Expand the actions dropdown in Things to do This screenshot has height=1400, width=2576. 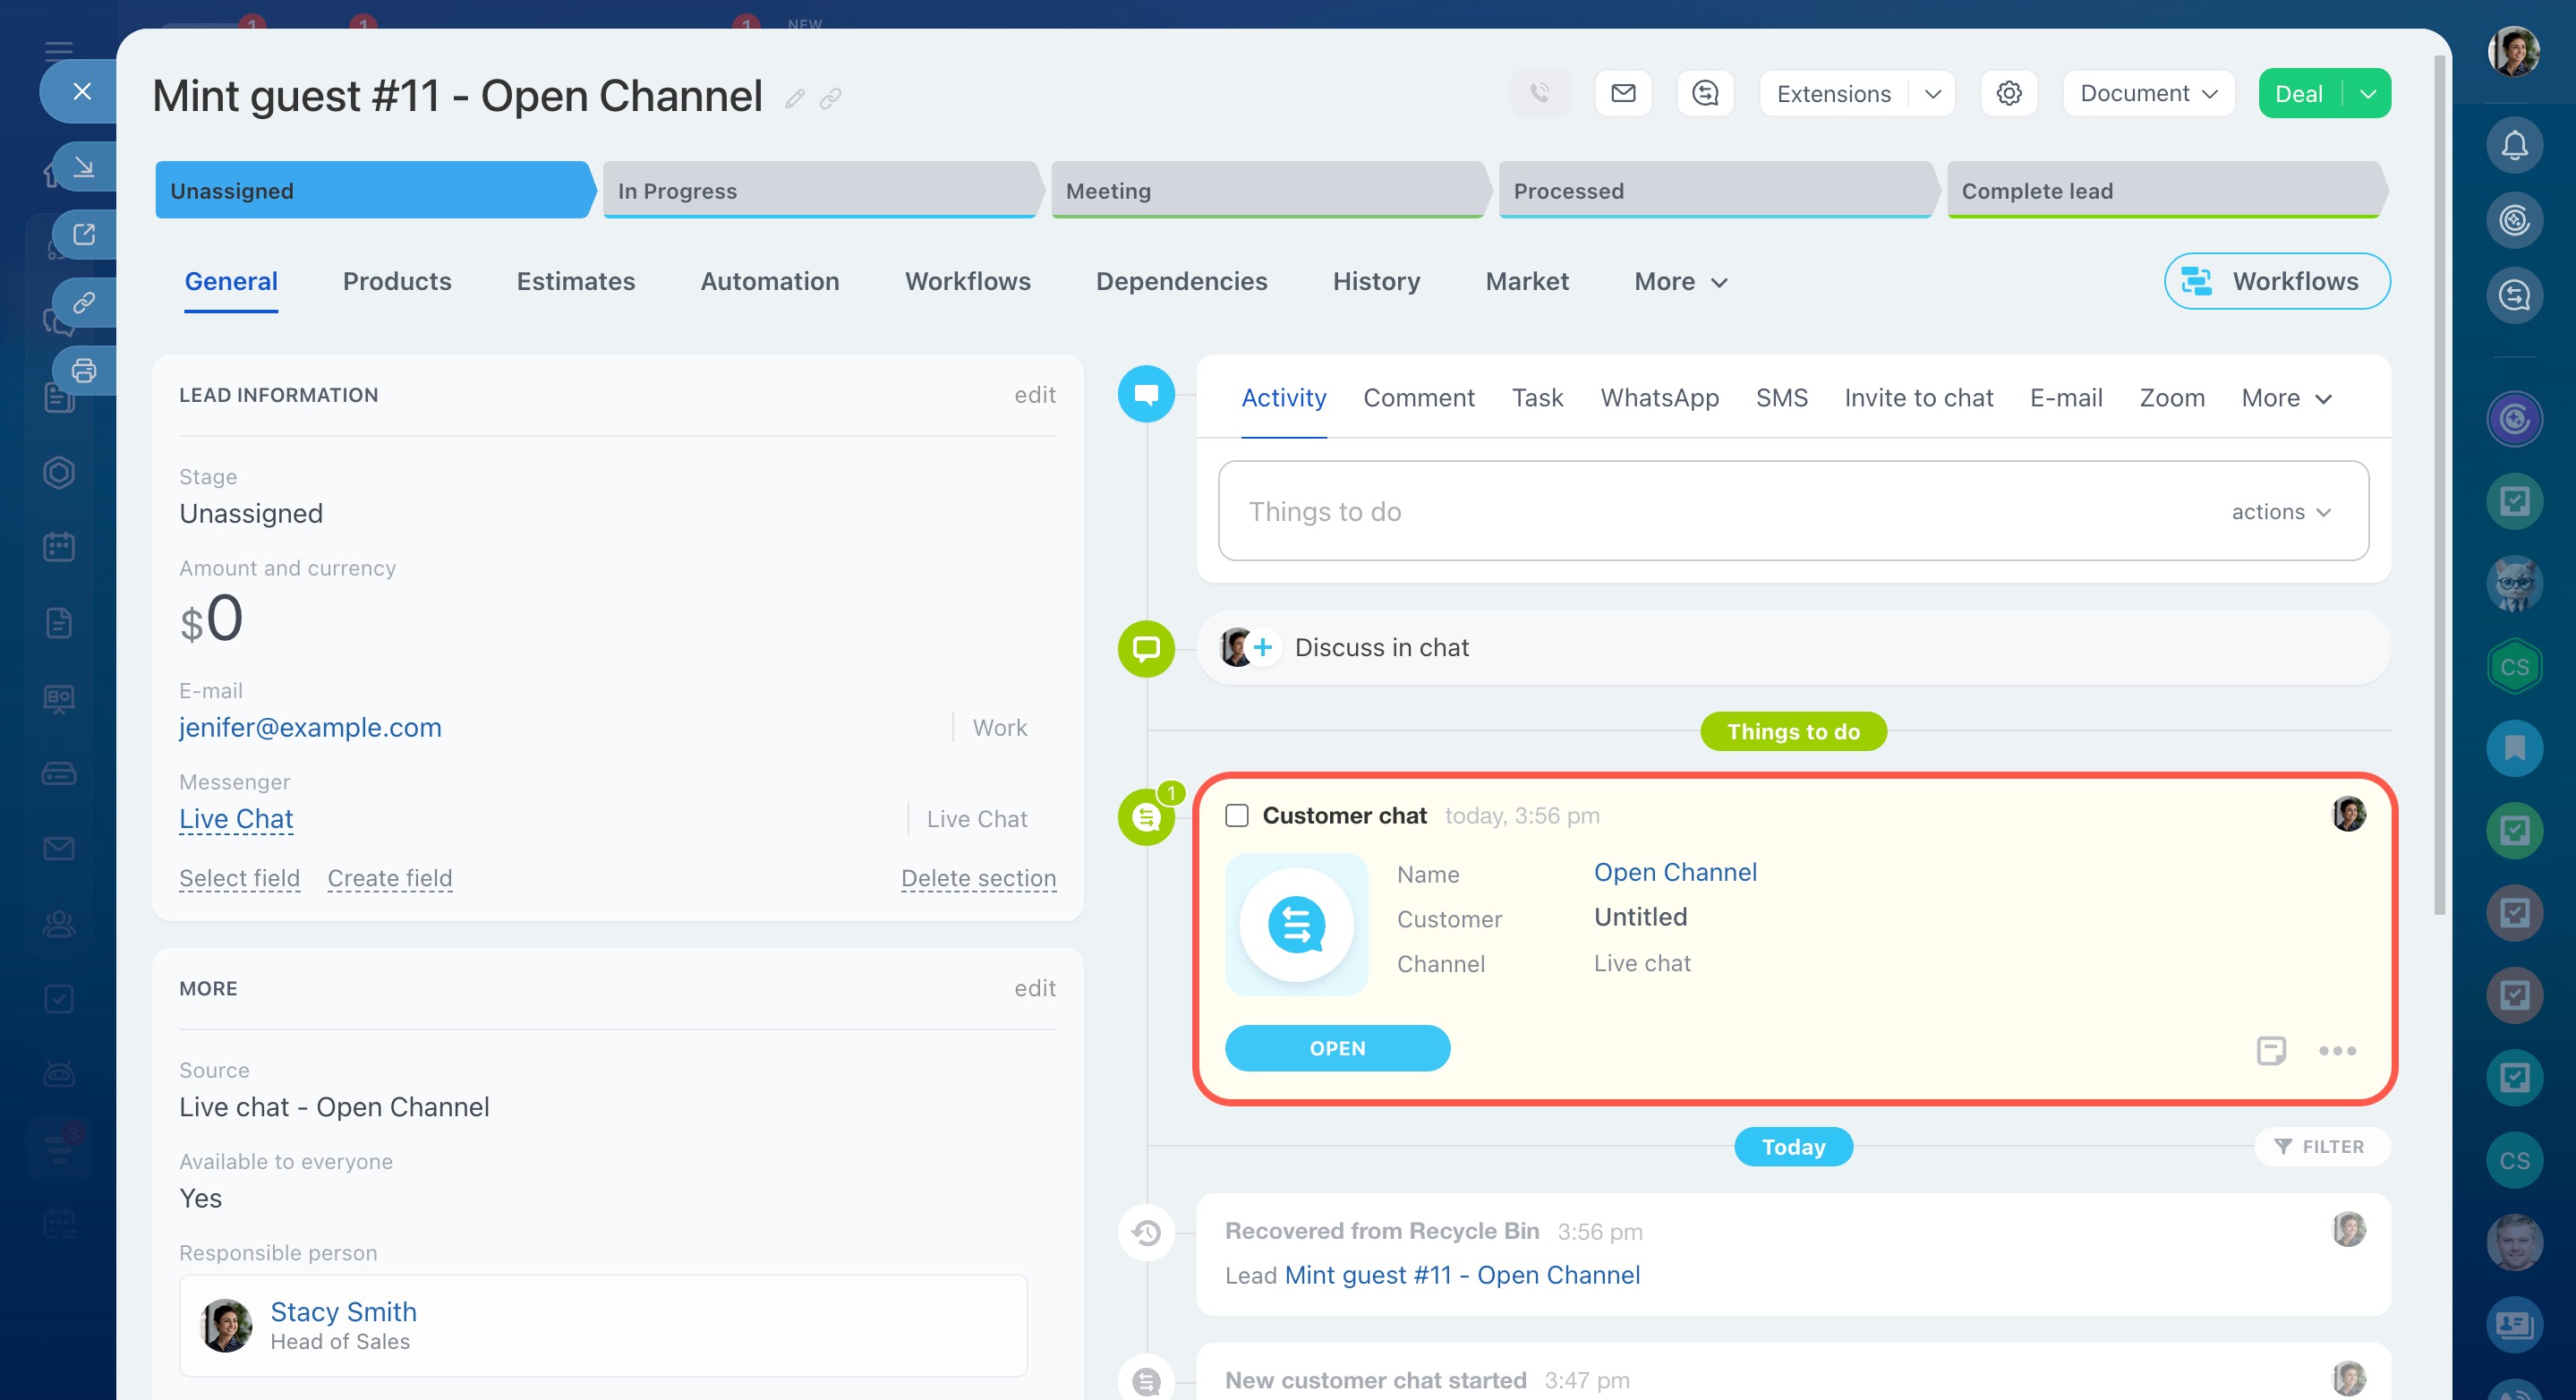pos(2281,512)
